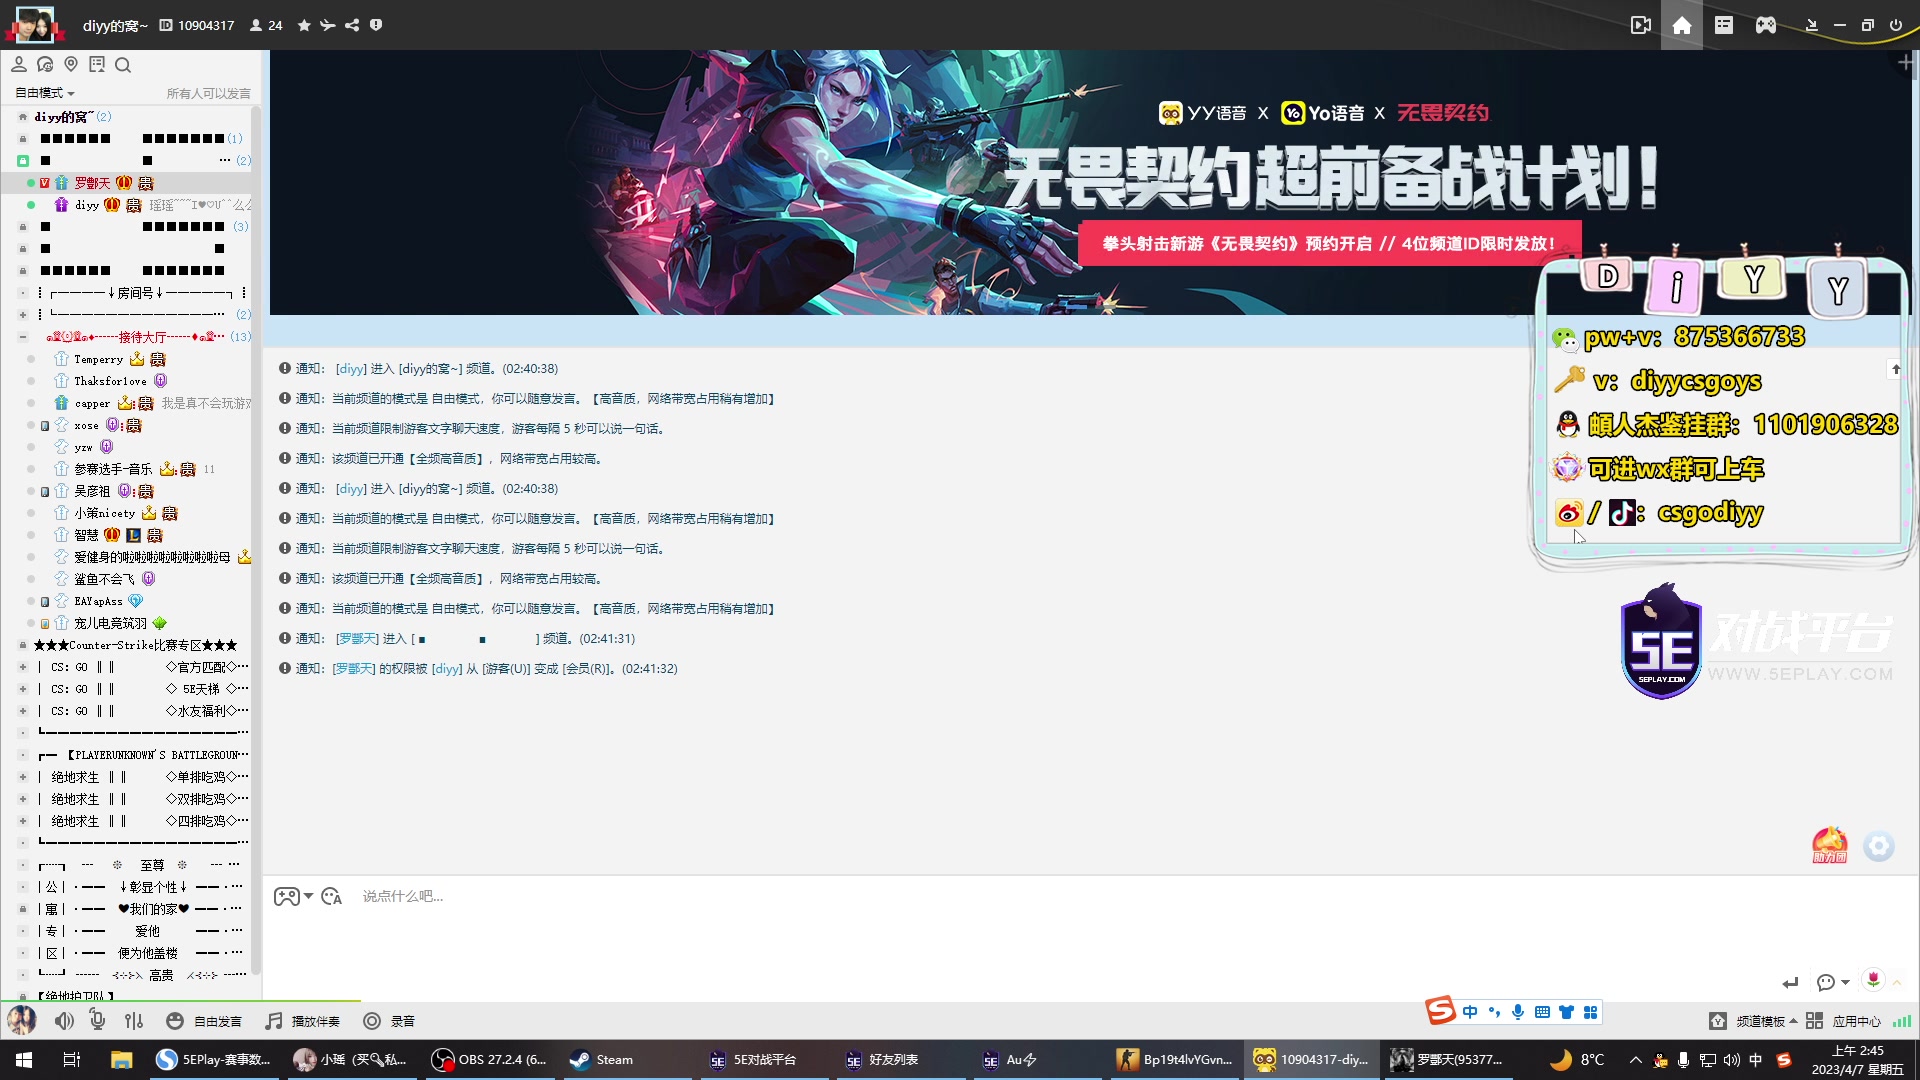The height and width of the screenshot is (1080, 1920).
Task: Click the download arrow icon in title bar
Action: click(1811, 25)
